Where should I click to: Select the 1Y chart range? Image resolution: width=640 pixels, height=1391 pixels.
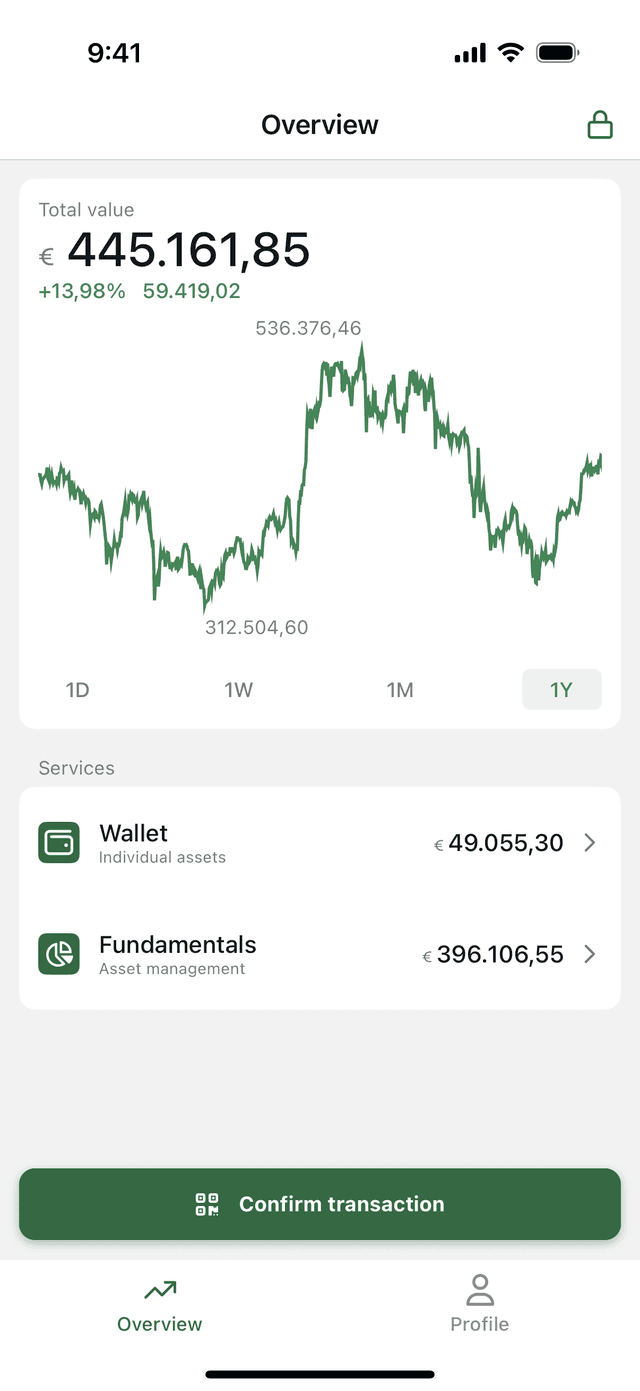pos(561,690)
